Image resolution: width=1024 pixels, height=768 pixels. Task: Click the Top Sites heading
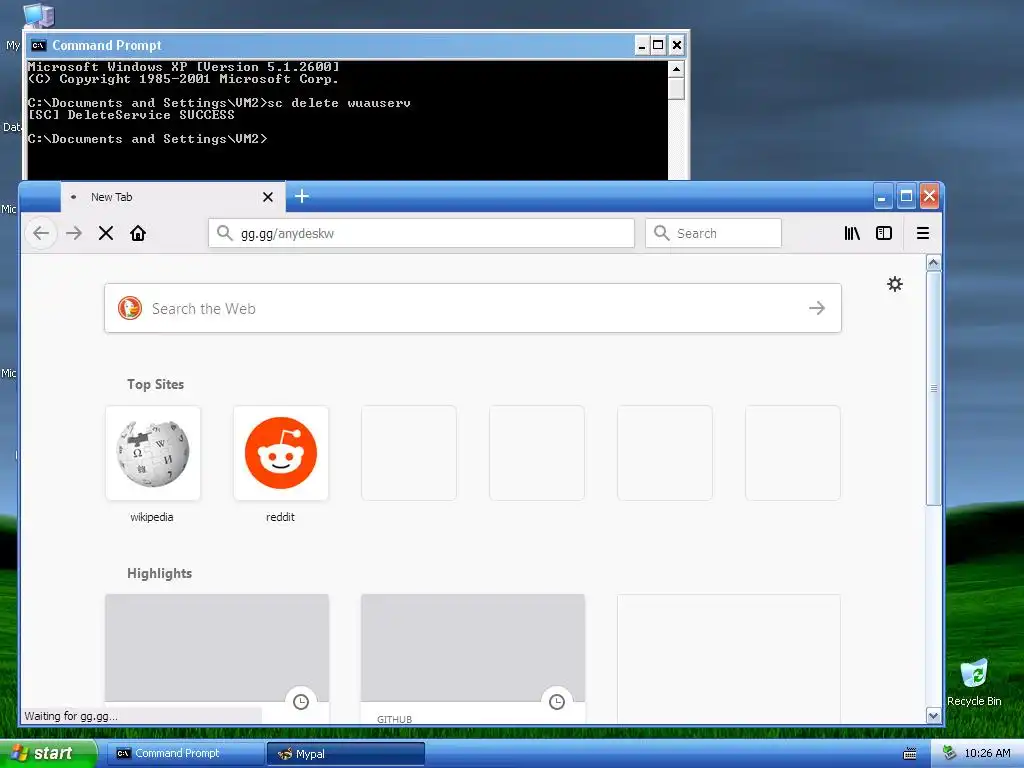pyautogui.click(x=155, y=384)
